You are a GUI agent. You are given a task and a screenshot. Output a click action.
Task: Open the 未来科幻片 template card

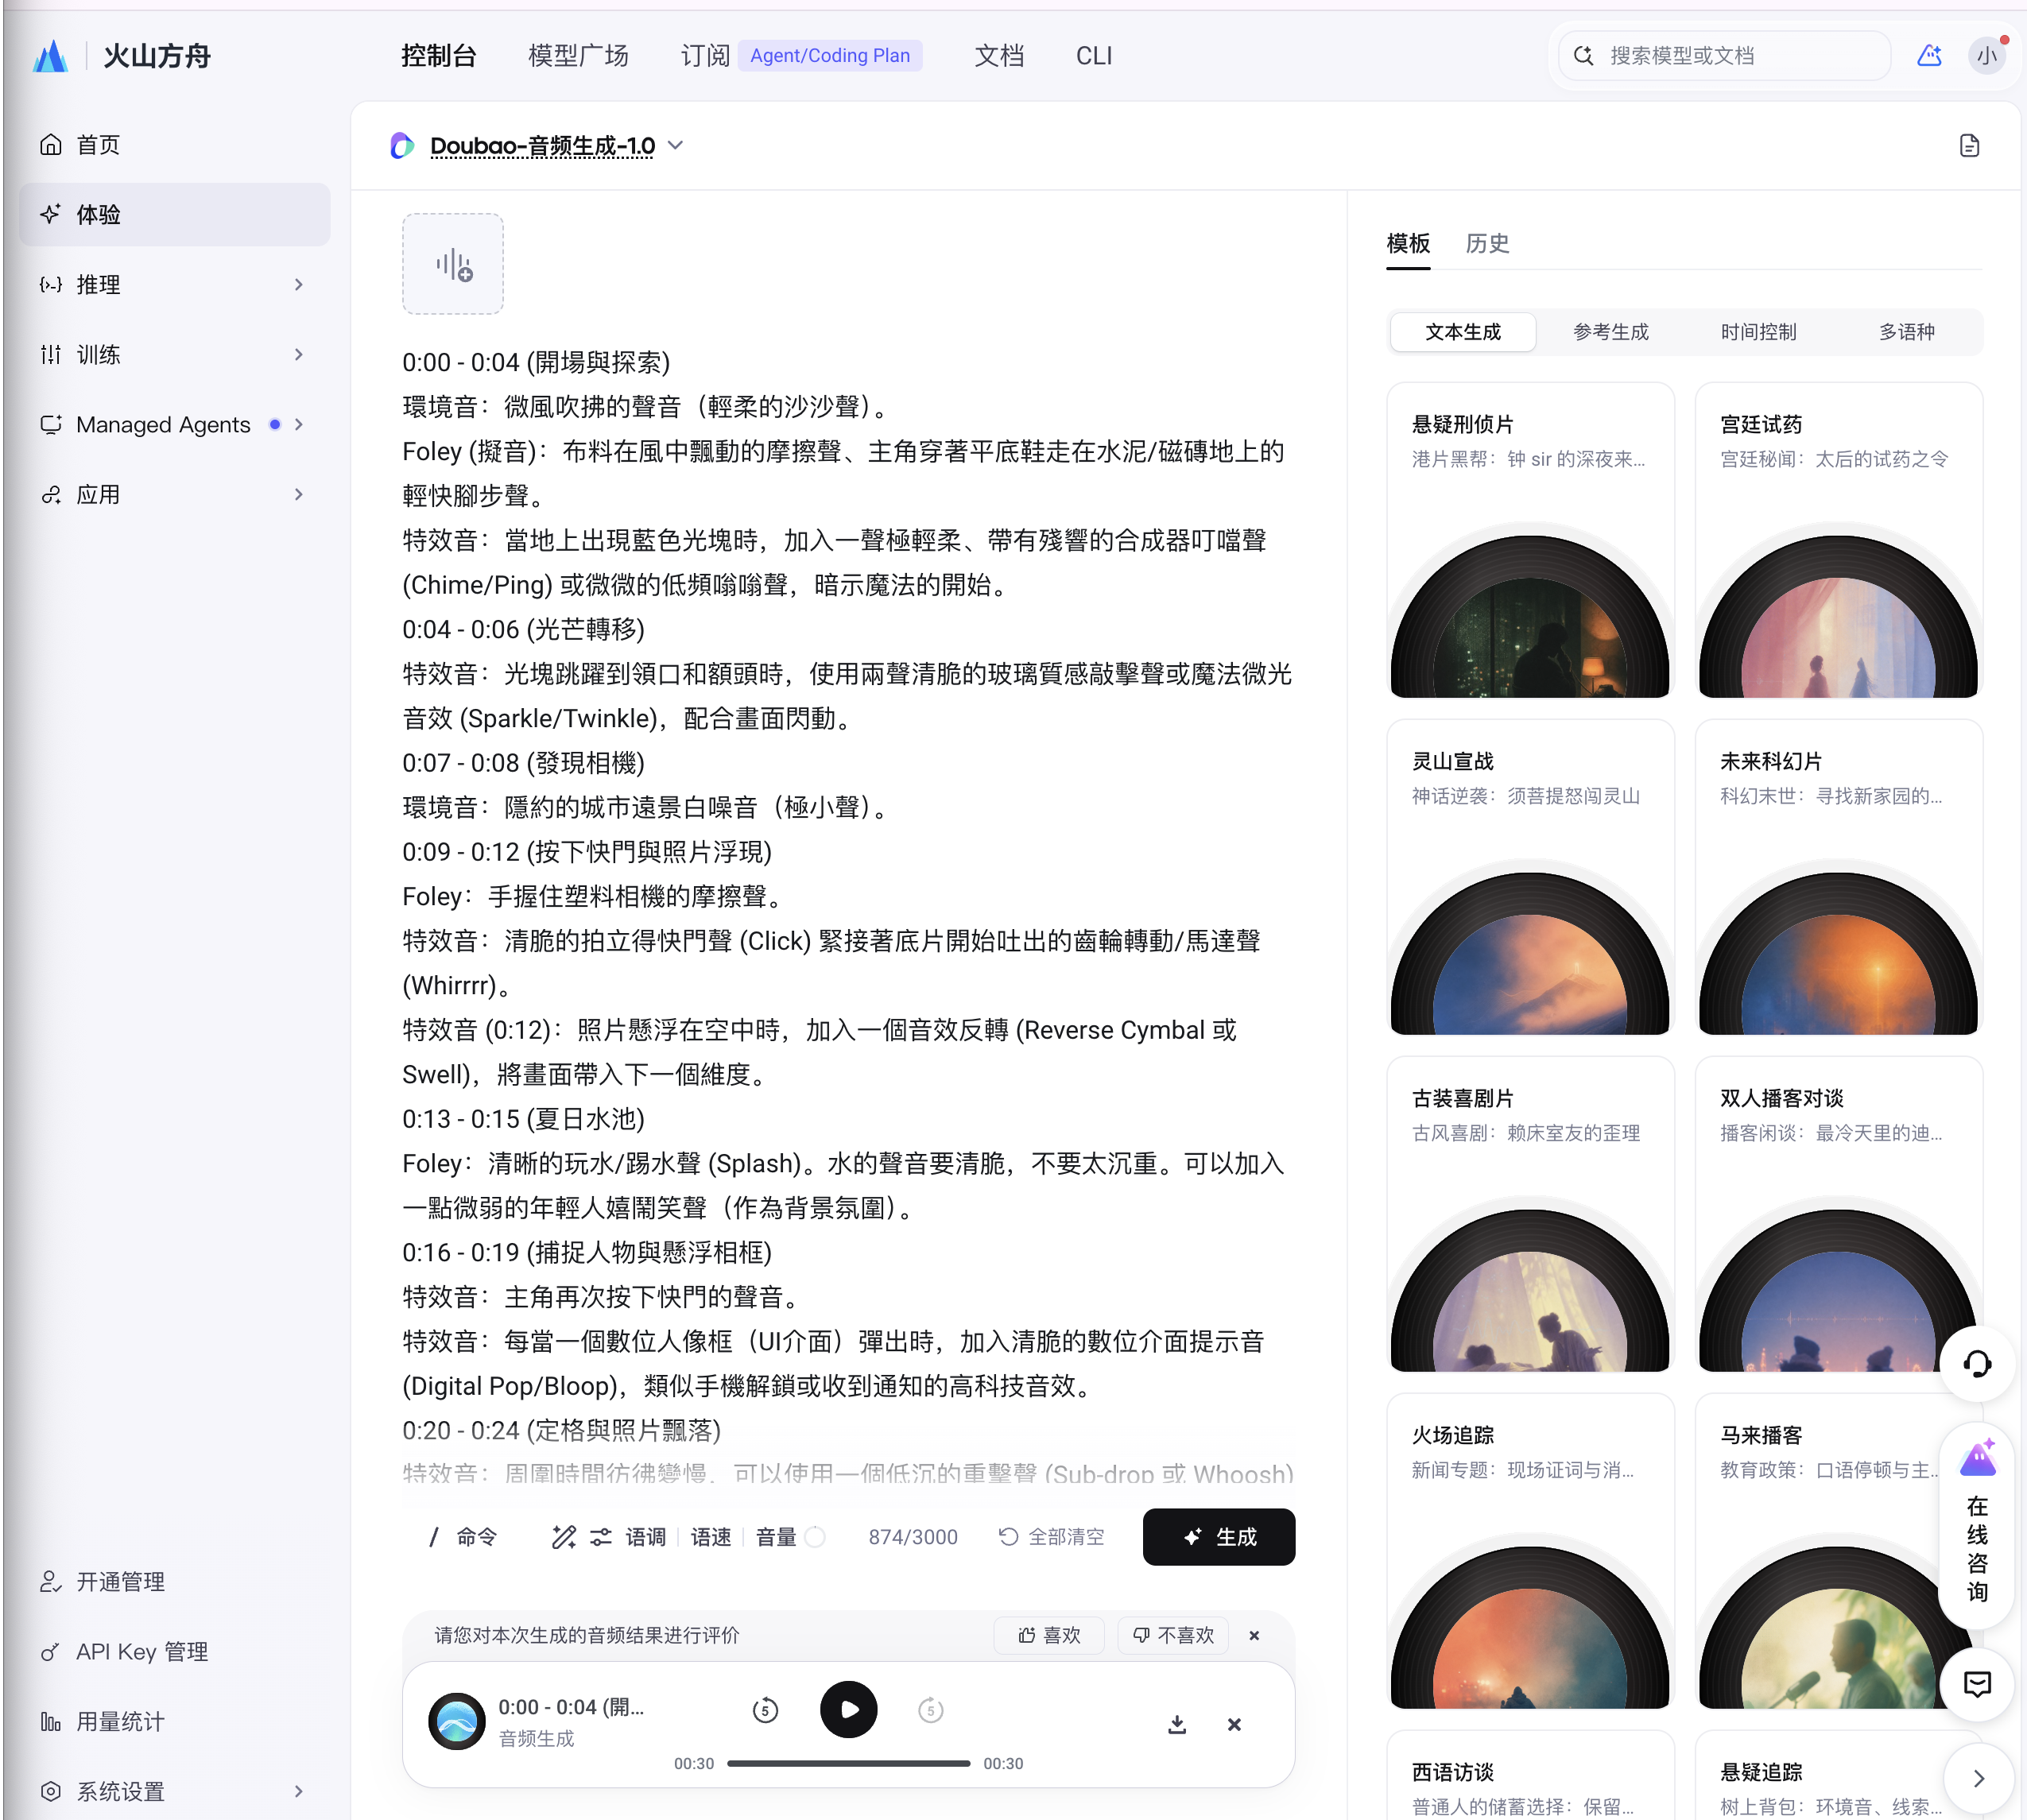1838,878
